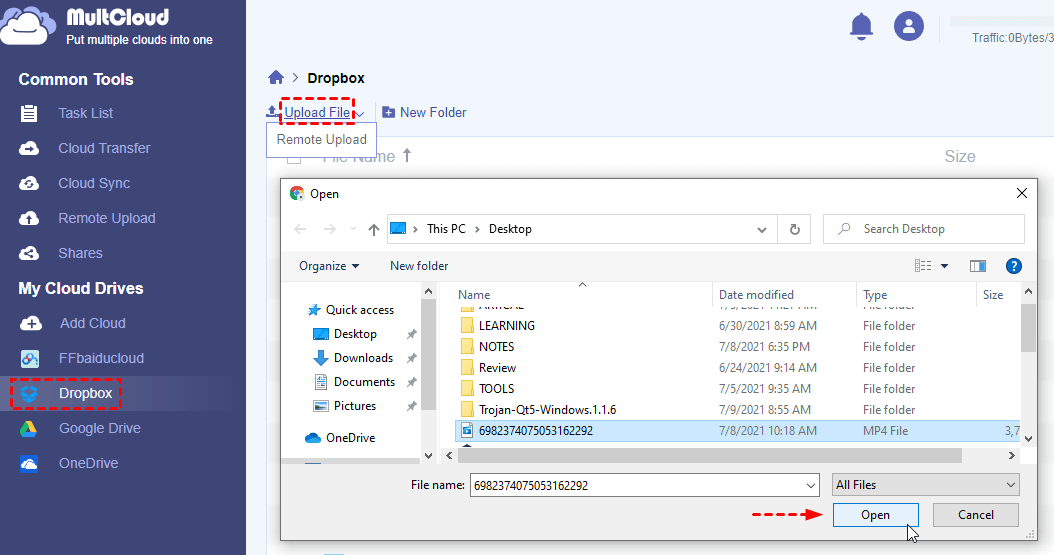Expand the This PC breadcrumb chevron
The image size is (1054, 555).
[x=477, y=229]
